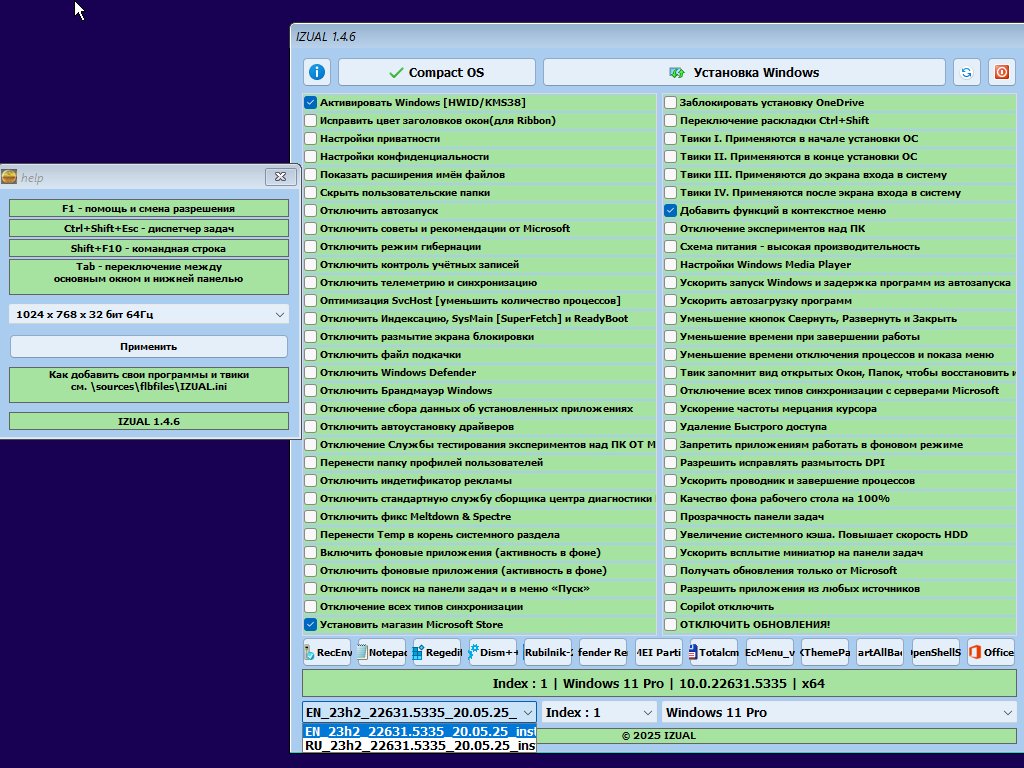Launch Regedit from the tool bar
This screenshot has width=1024, height=768.
(x=438, y=652)
